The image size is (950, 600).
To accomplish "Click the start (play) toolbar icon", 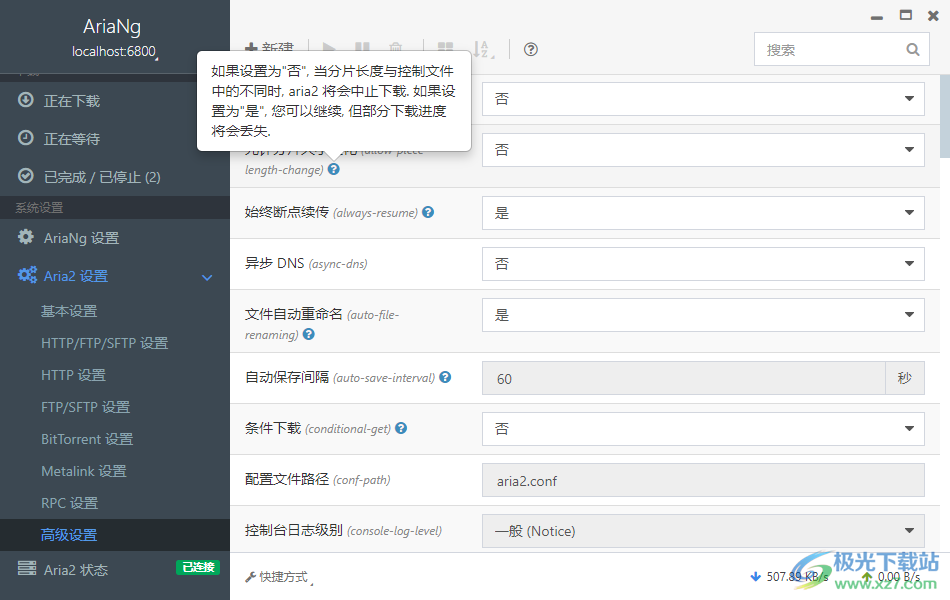I will [329, 48].
